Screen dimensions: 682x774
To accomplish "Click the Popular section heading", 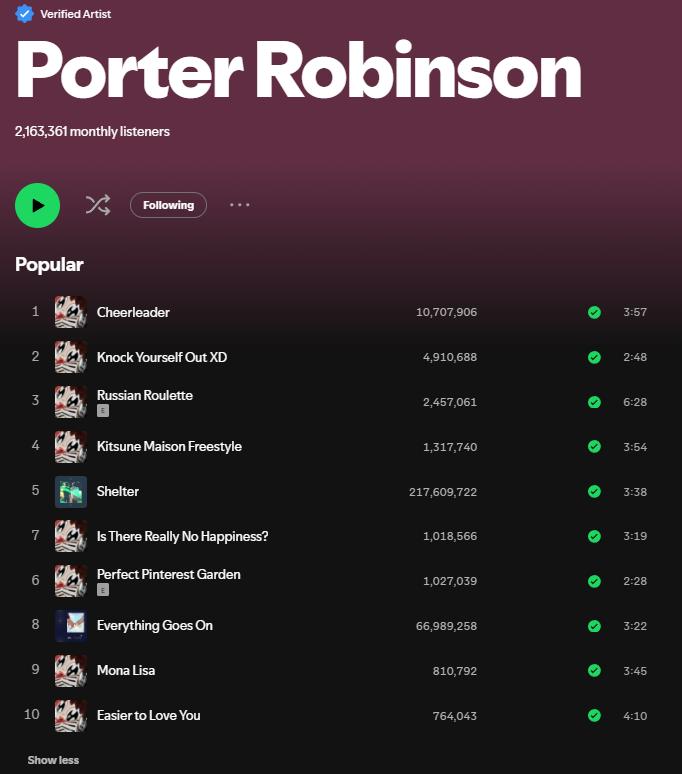I will point(49,265).
